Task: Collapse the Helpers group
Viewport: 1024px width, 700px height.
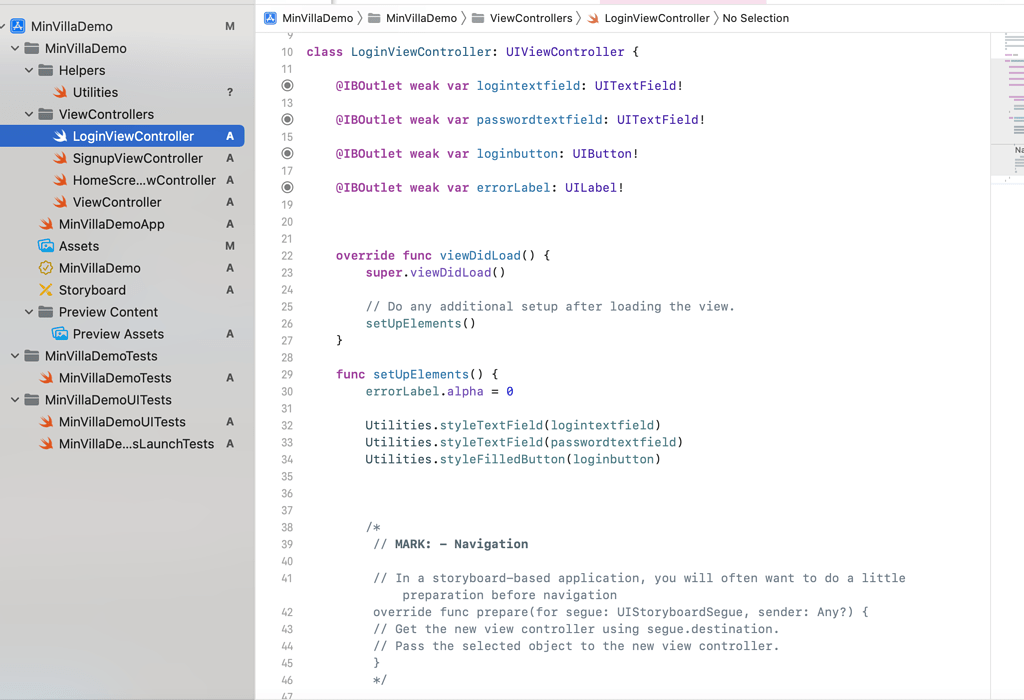Action: point(28,70)
